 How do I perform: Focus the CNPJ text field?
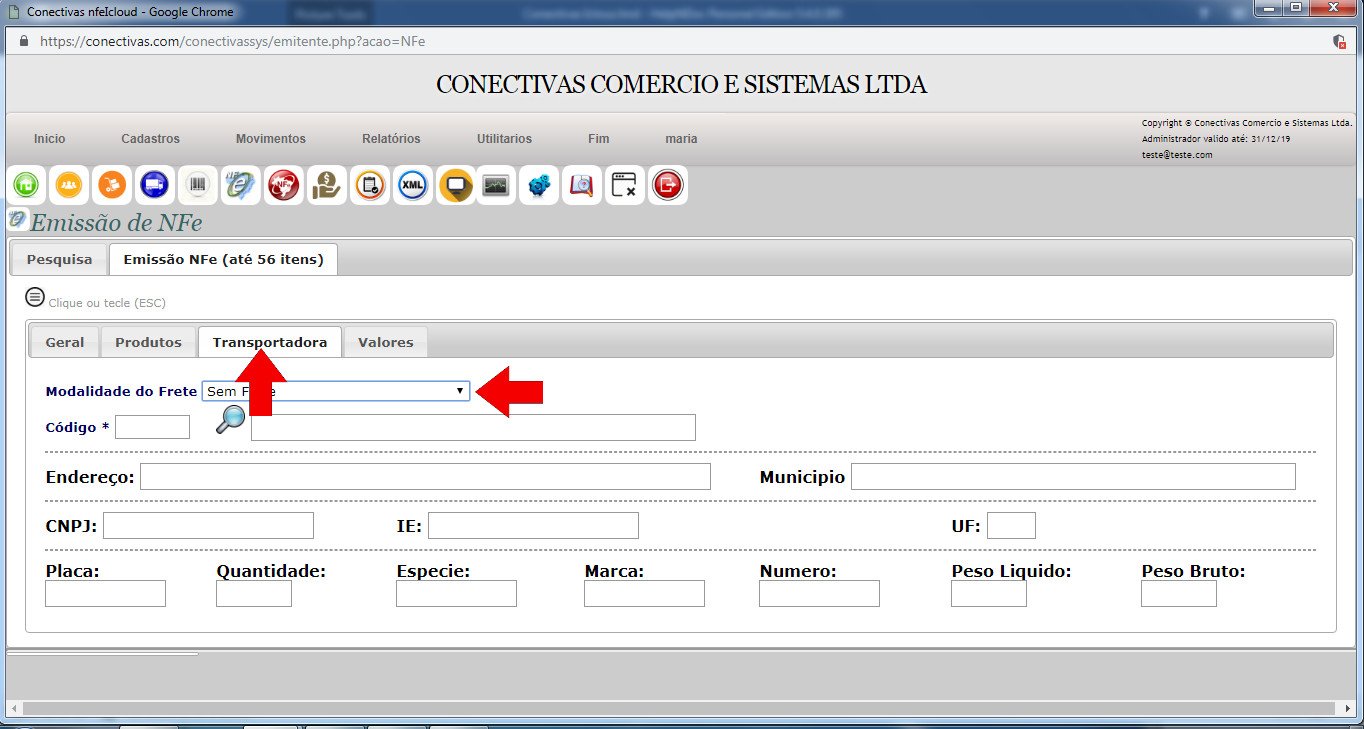coord(208,525)
